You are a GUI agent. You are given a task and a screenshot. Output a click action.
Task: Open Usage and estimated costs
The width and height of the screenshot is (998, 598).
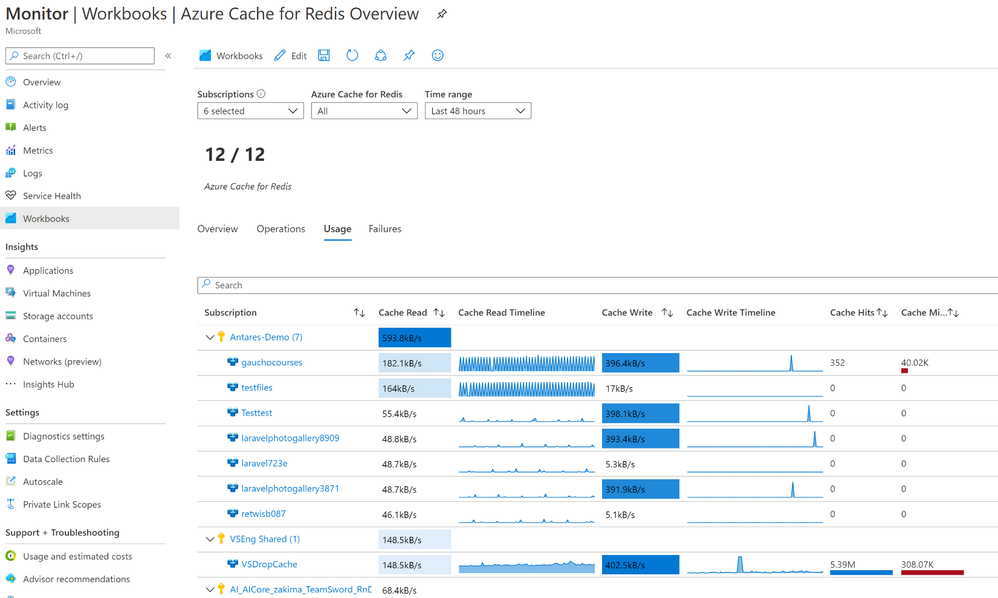click(78, 556)
